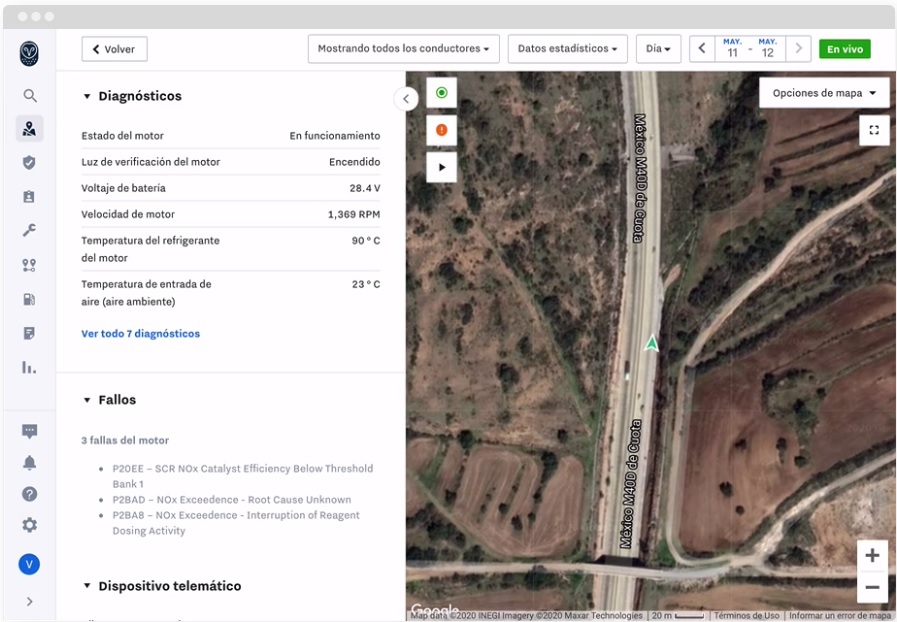Image resolution: width=897 pixels, height=622 pixels.
Task: Open the Día period menu
Action: click(658, 49)
